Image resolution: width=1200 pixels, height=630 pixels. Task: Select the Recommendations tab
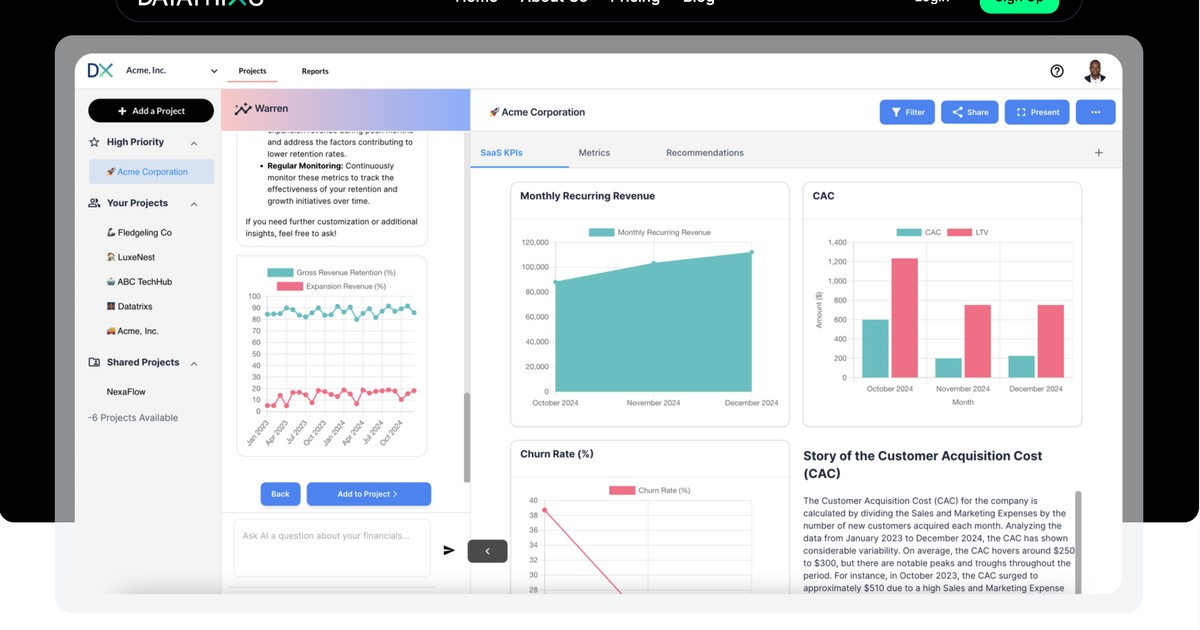coord(705,153)
